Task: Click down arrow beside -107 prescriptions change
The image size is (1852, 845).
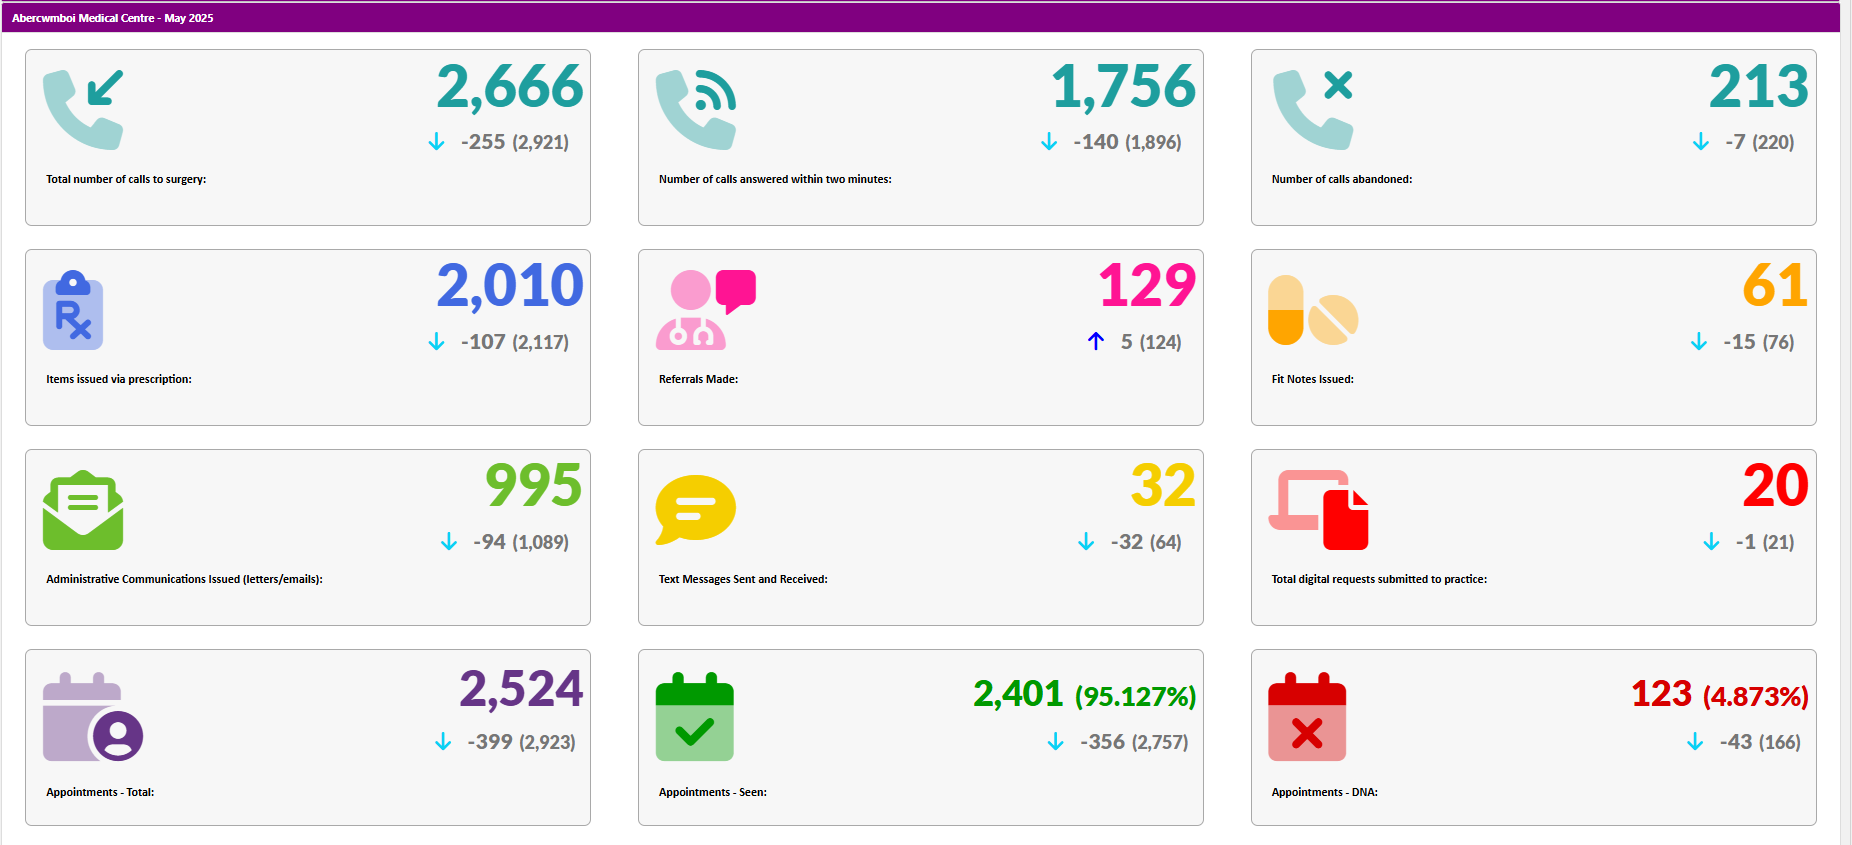Action: click(436, 342)
